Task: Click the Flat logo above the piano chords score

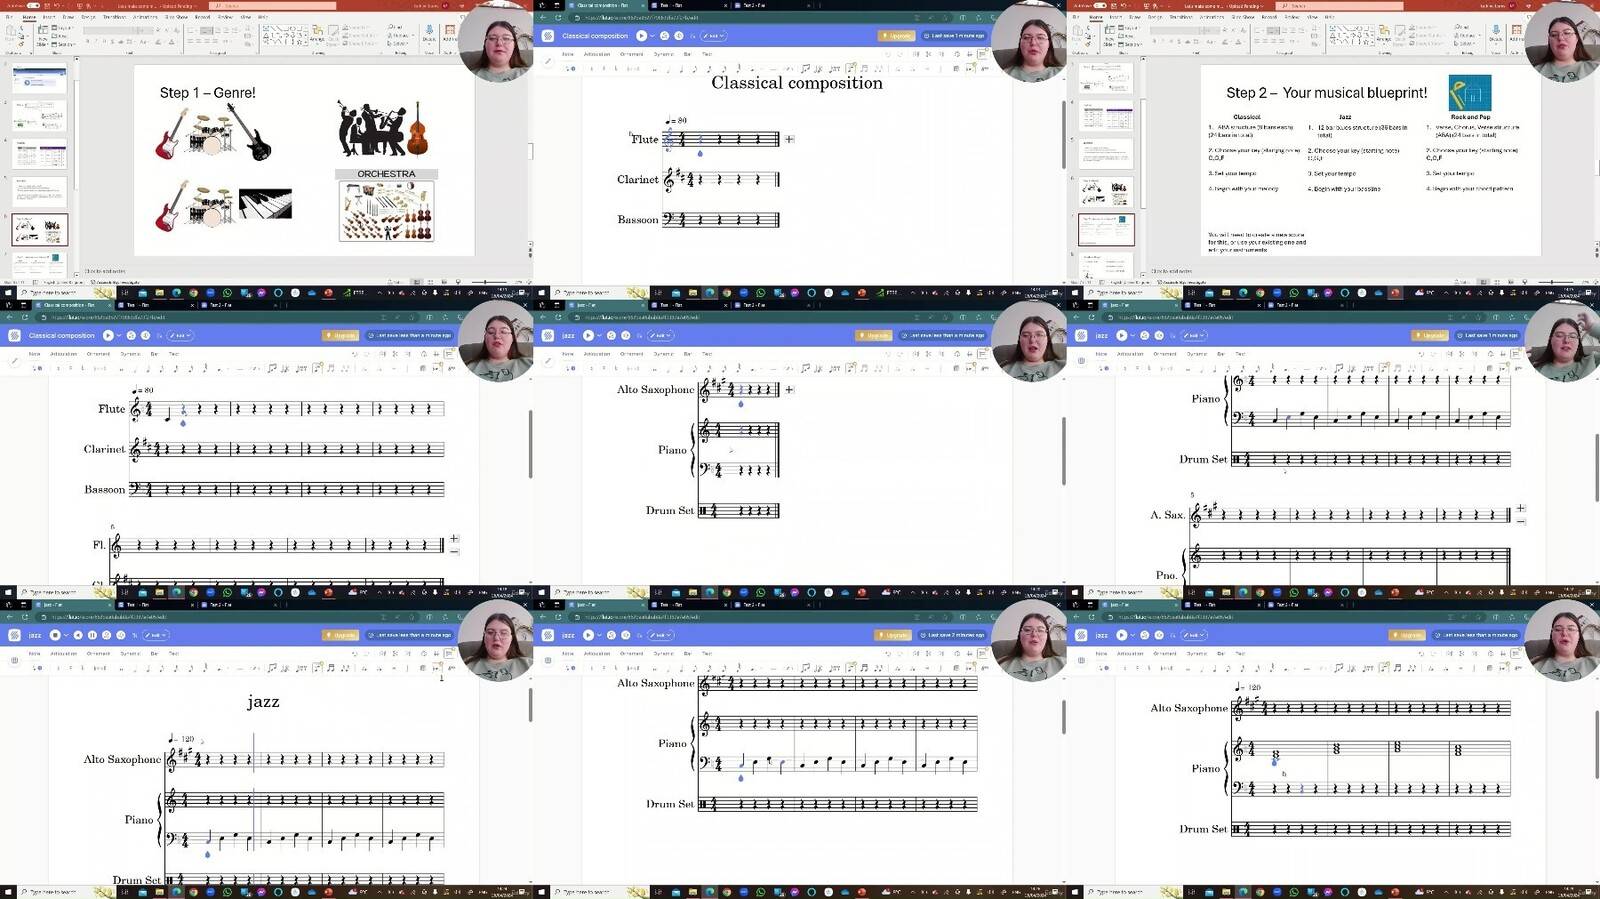Action: [x=1081, y=635]
